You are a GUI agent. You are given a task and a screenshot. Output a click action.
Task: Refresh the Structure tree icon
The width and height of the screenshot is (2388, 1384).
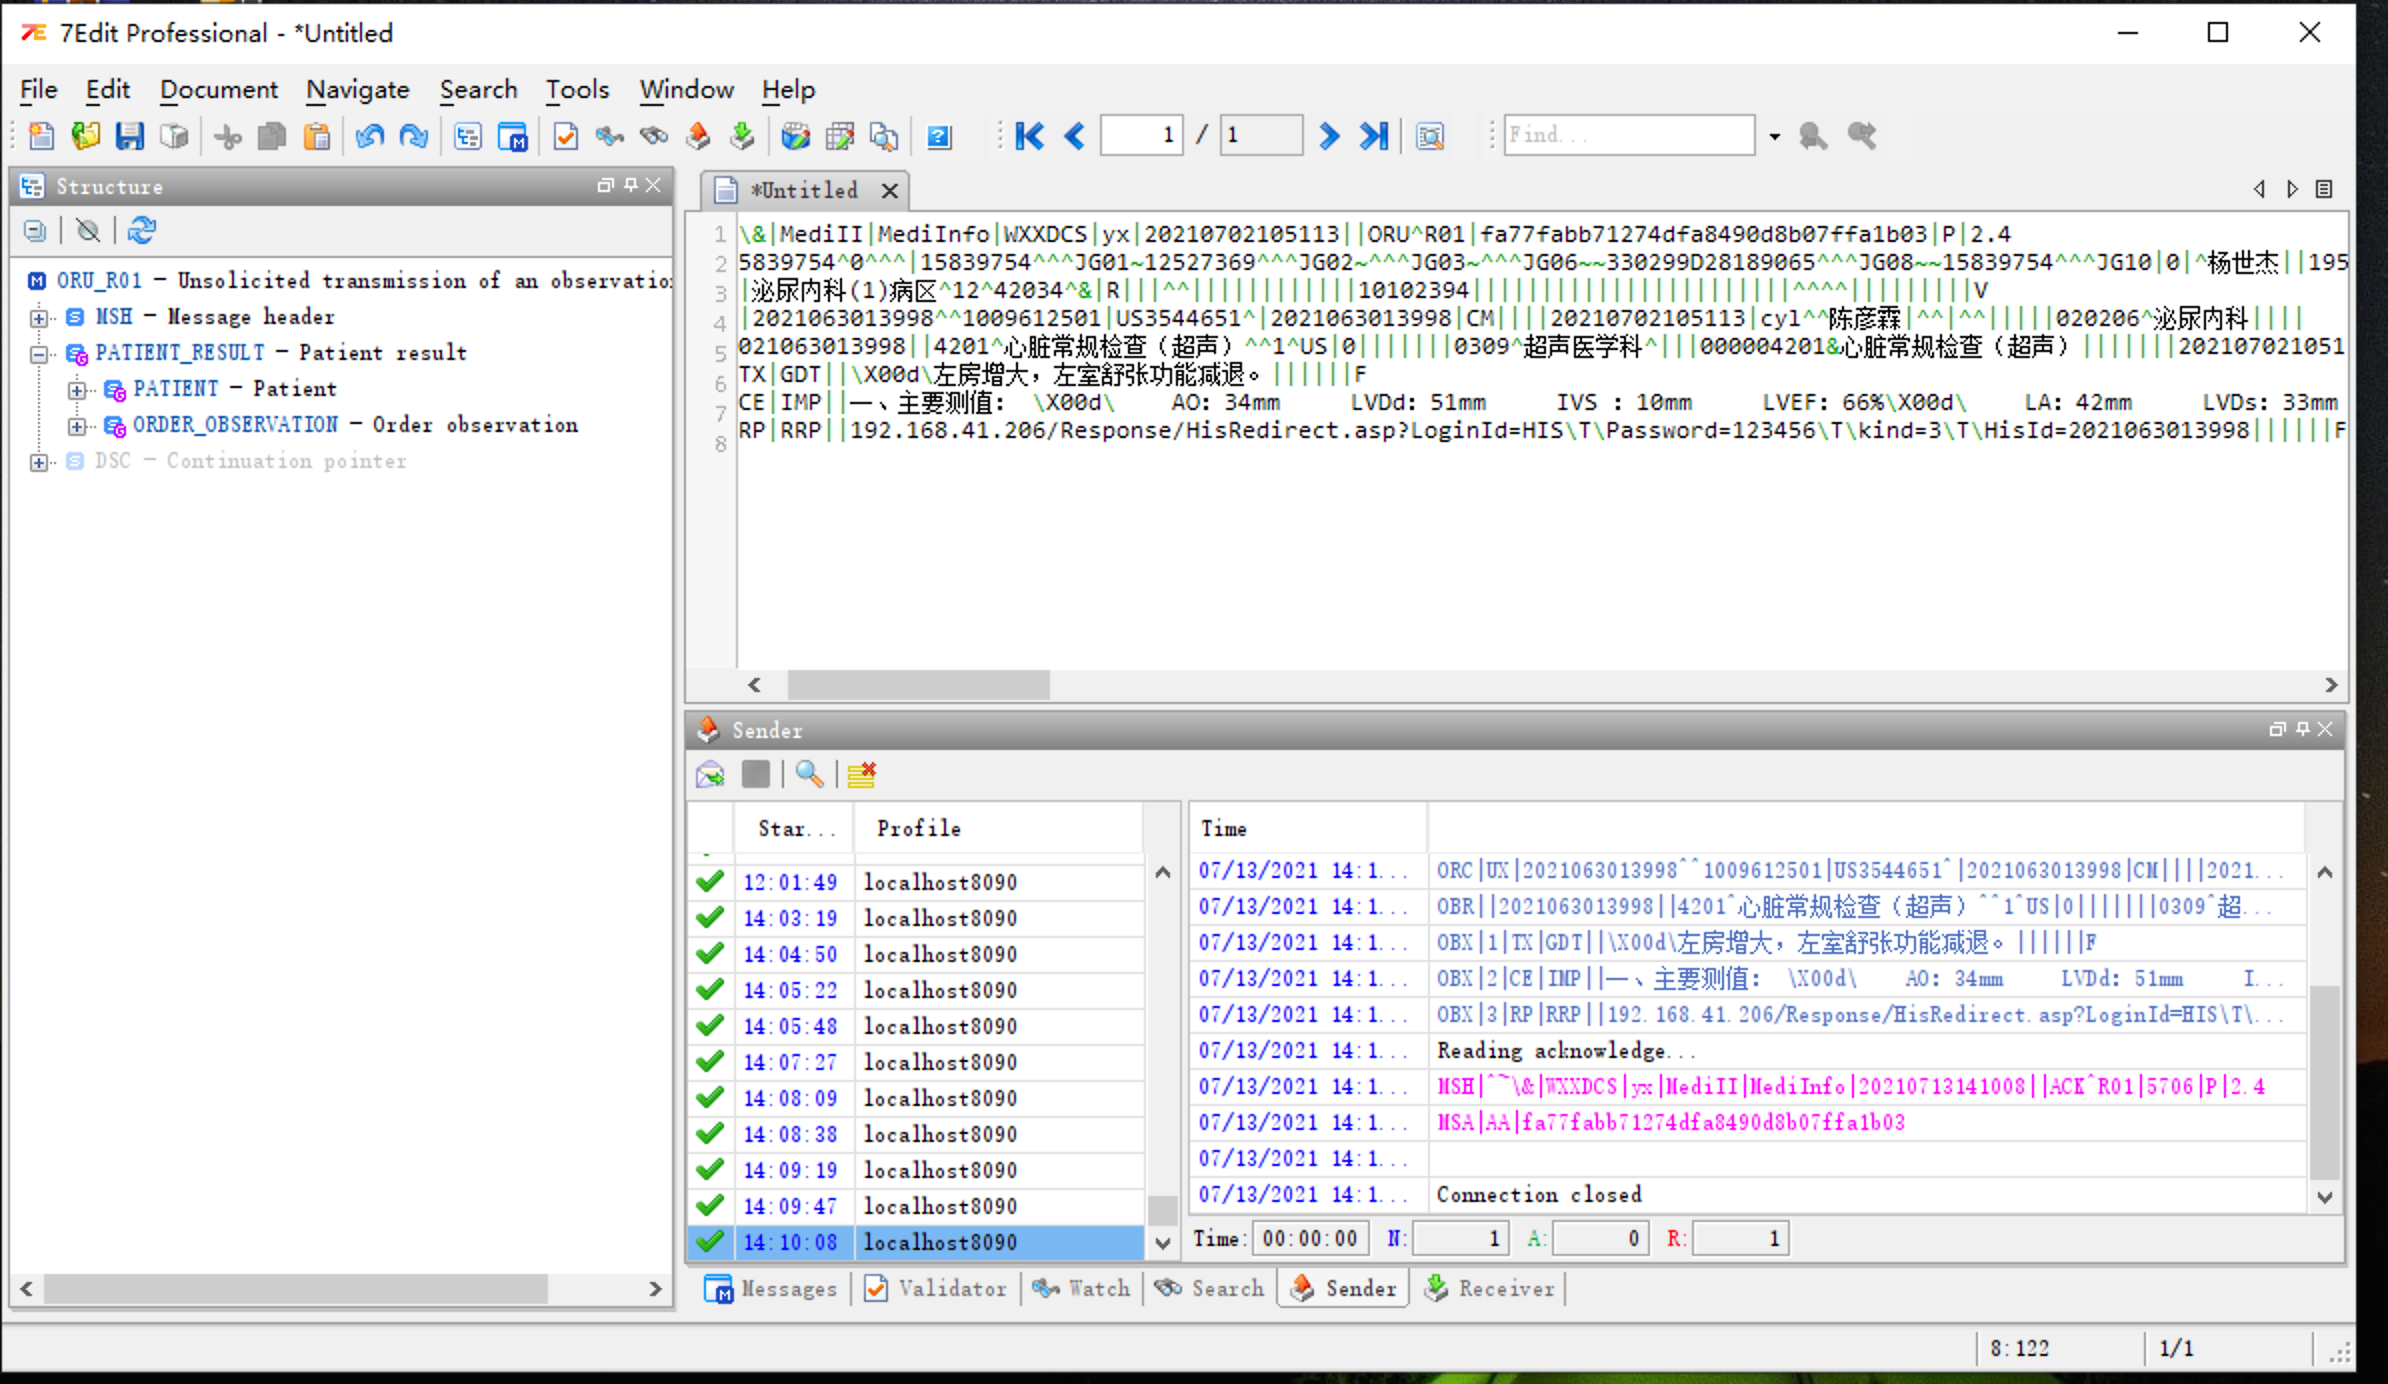click(x=142, y=231)
